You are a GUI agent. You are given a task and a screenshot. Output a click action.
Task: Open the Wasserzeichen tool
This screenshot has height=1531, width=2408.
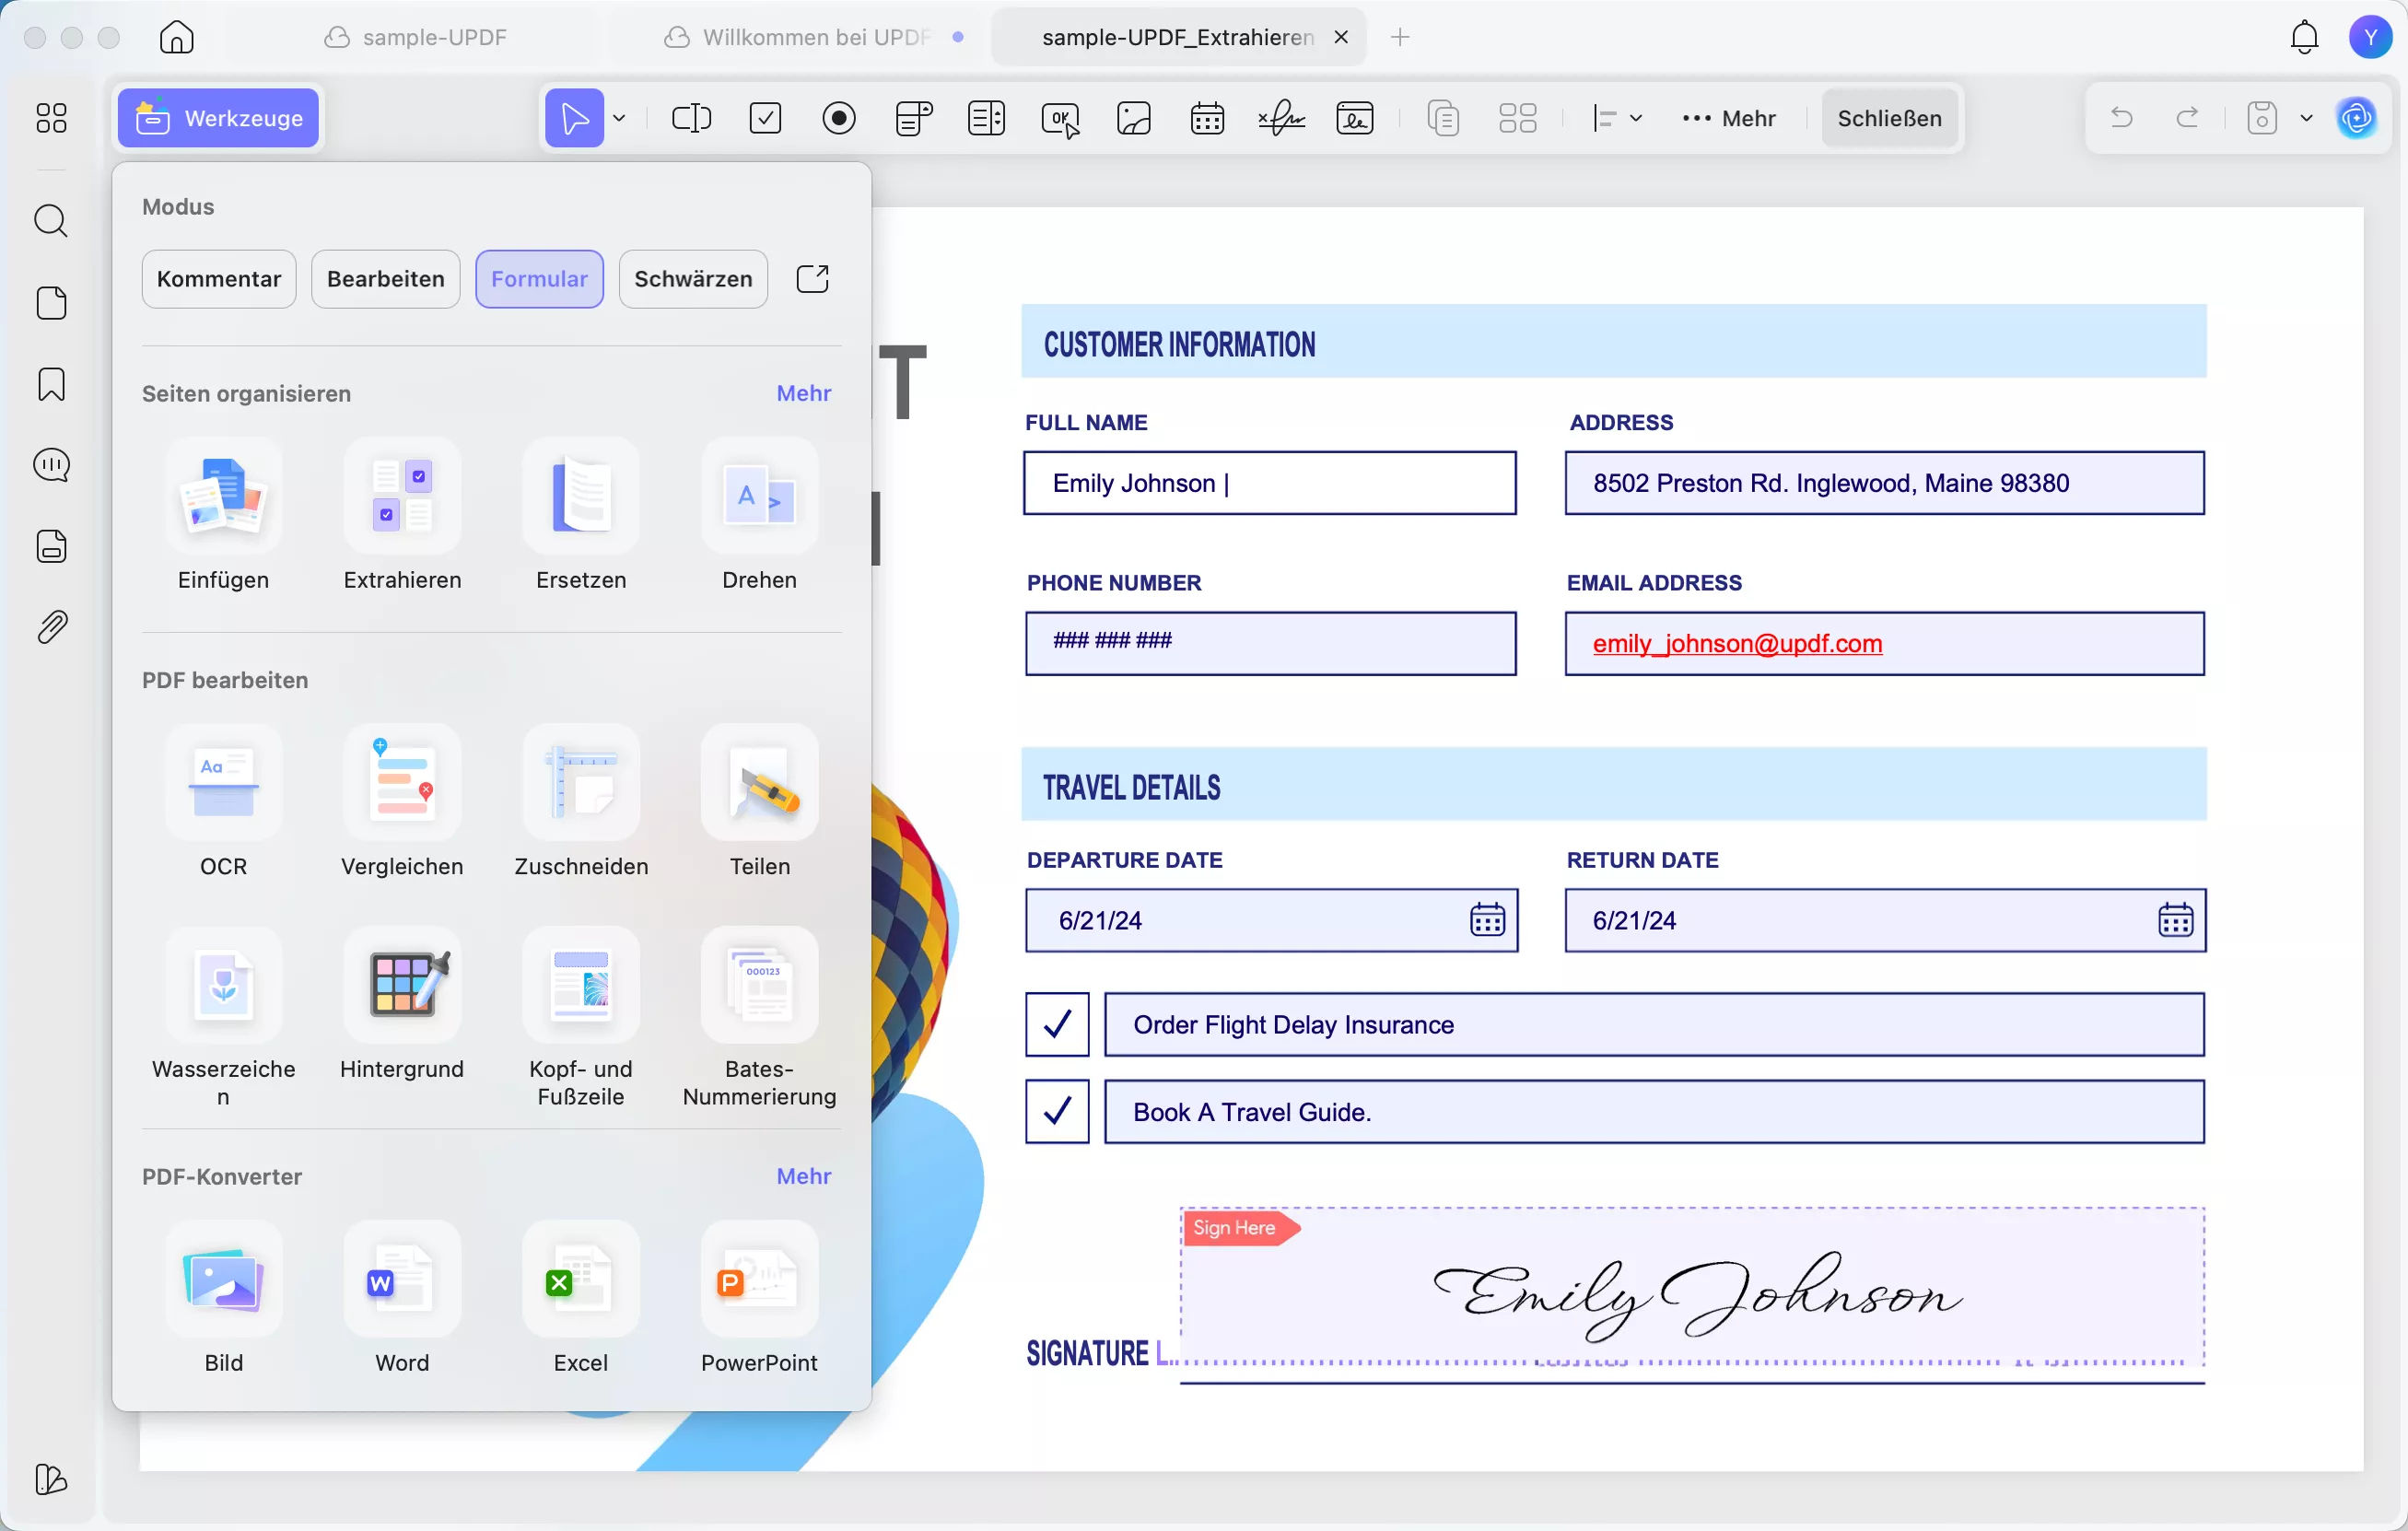[x=223, y=986]
